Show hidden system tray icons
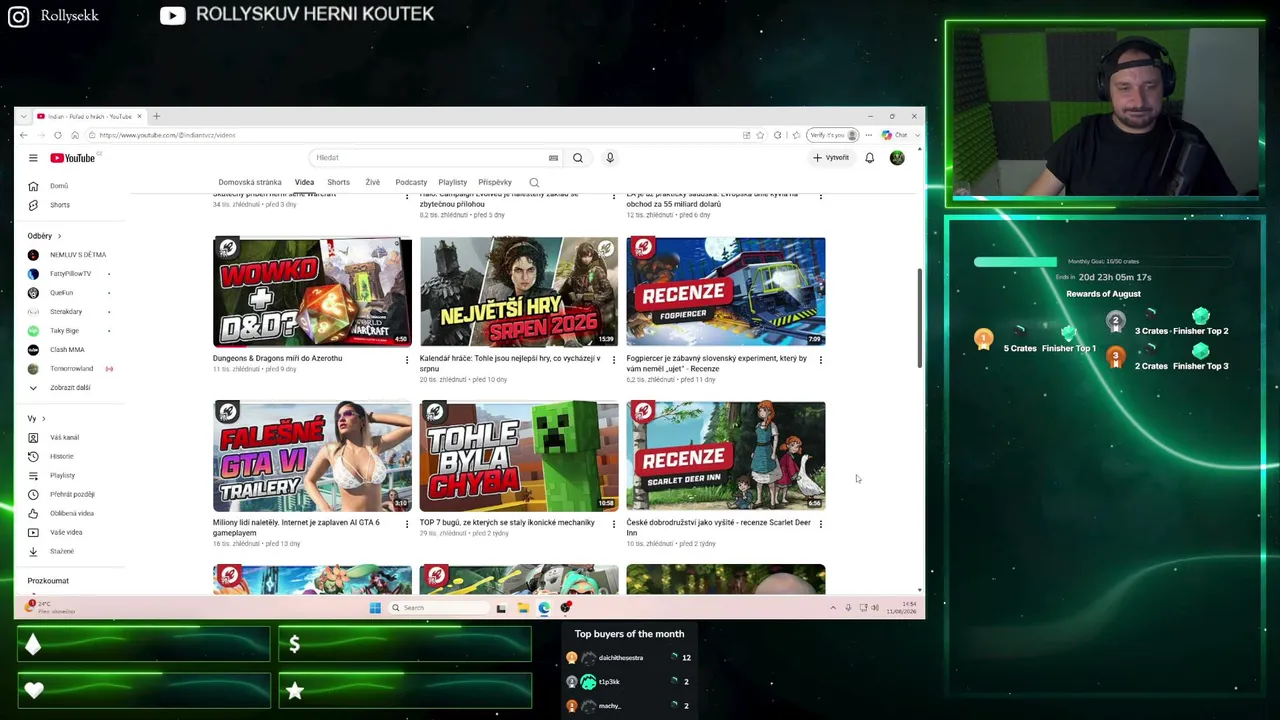Image resolution: width=1280 pixels, height=720 pixels. tap(832, 608)
